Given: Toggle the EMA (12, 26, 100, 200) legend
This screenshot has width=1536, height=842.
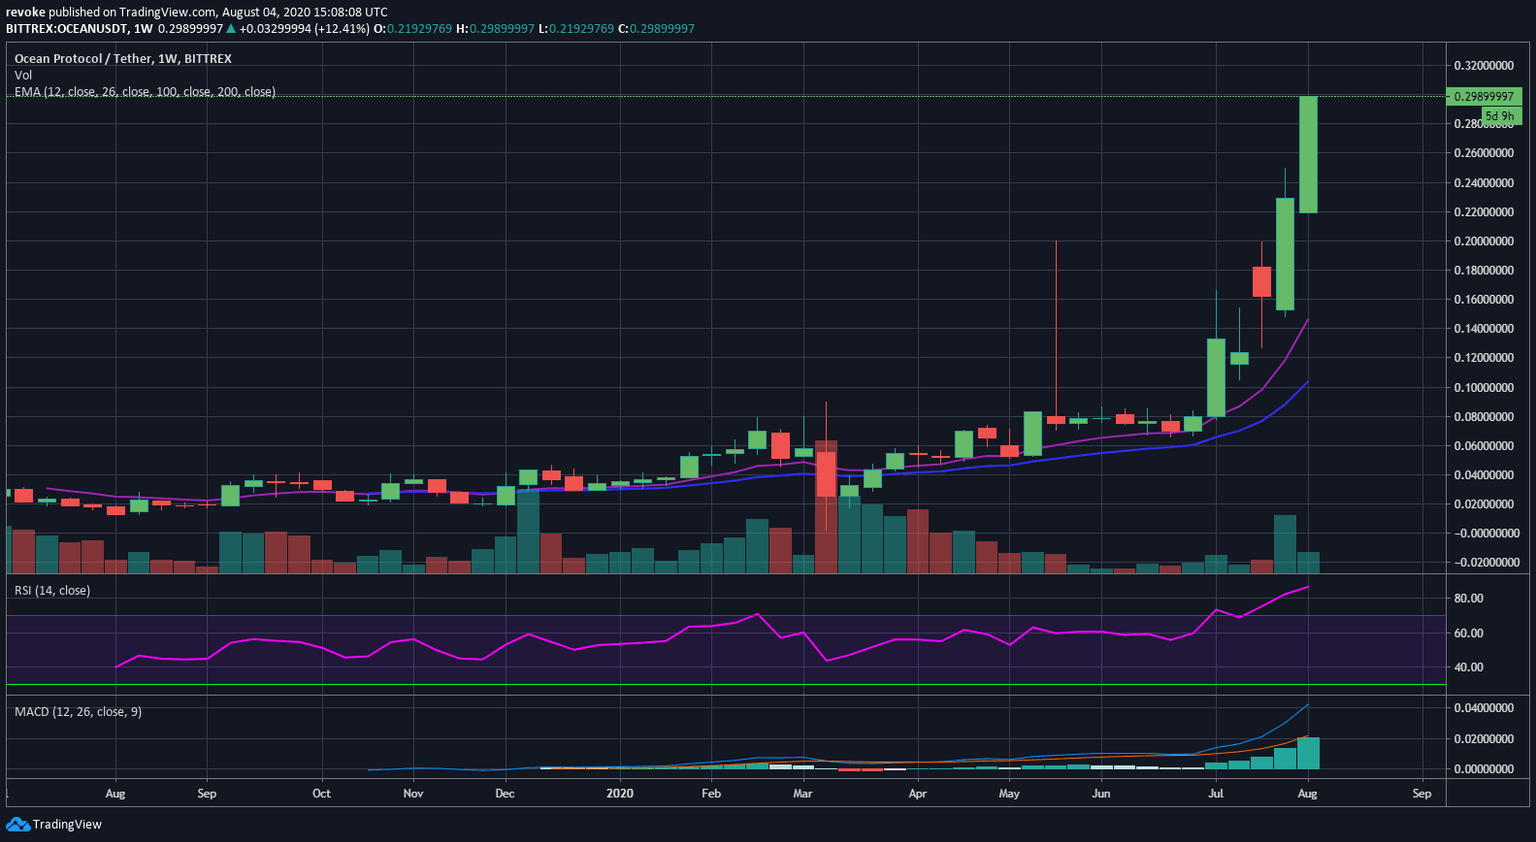Looking at the screenshot, I should (144, 91).
